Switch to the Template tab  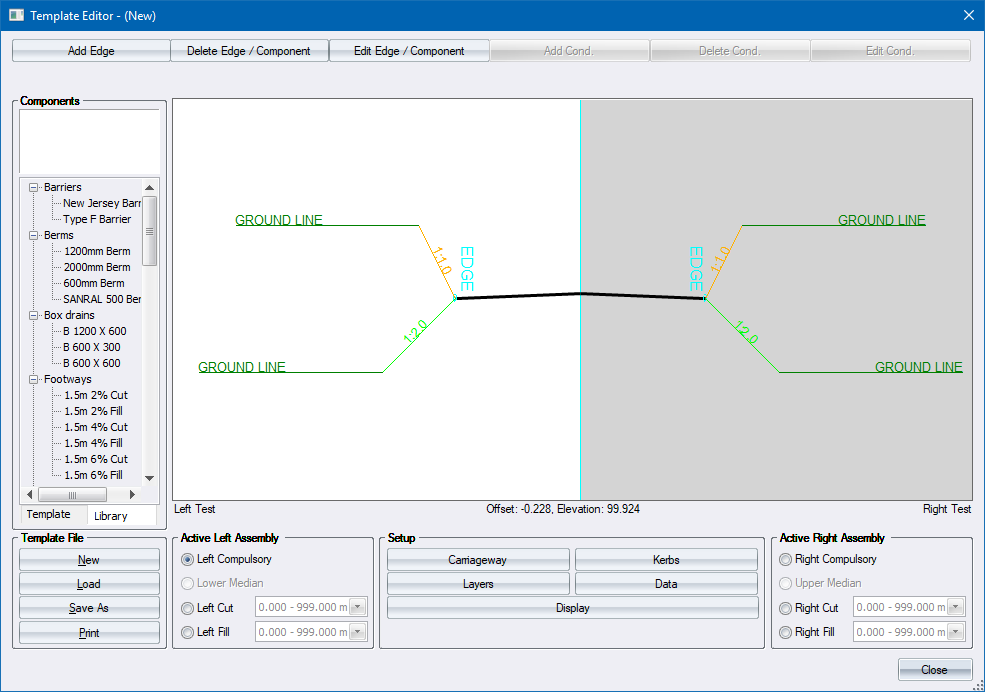point(49,514)
